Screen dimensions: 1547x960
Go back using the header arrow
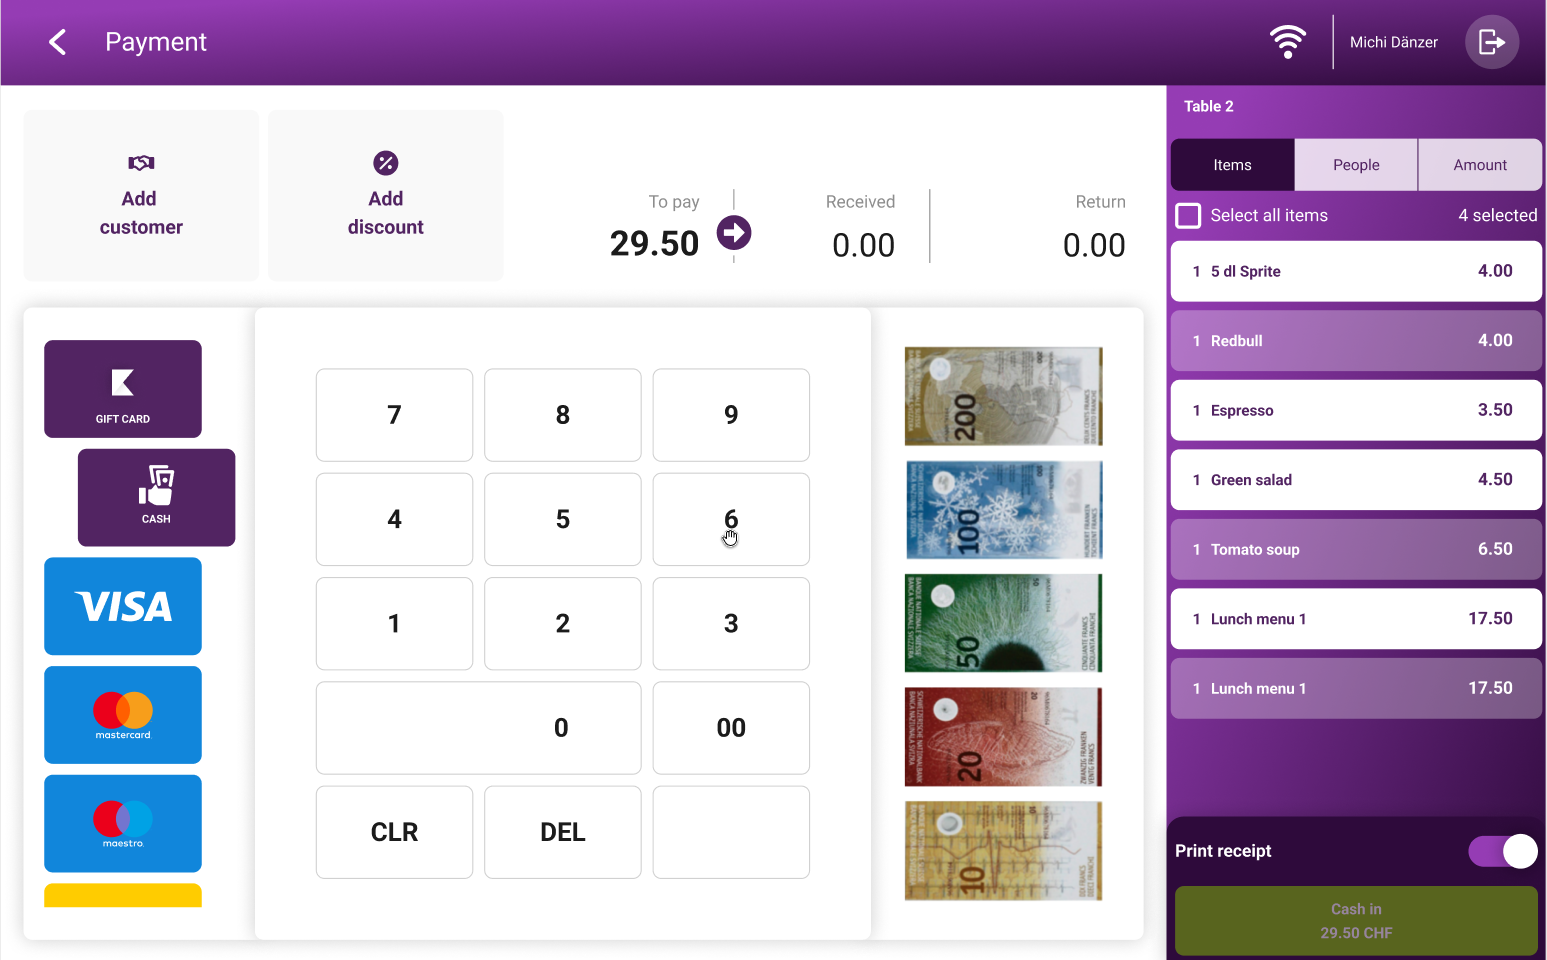pos(58,42)
